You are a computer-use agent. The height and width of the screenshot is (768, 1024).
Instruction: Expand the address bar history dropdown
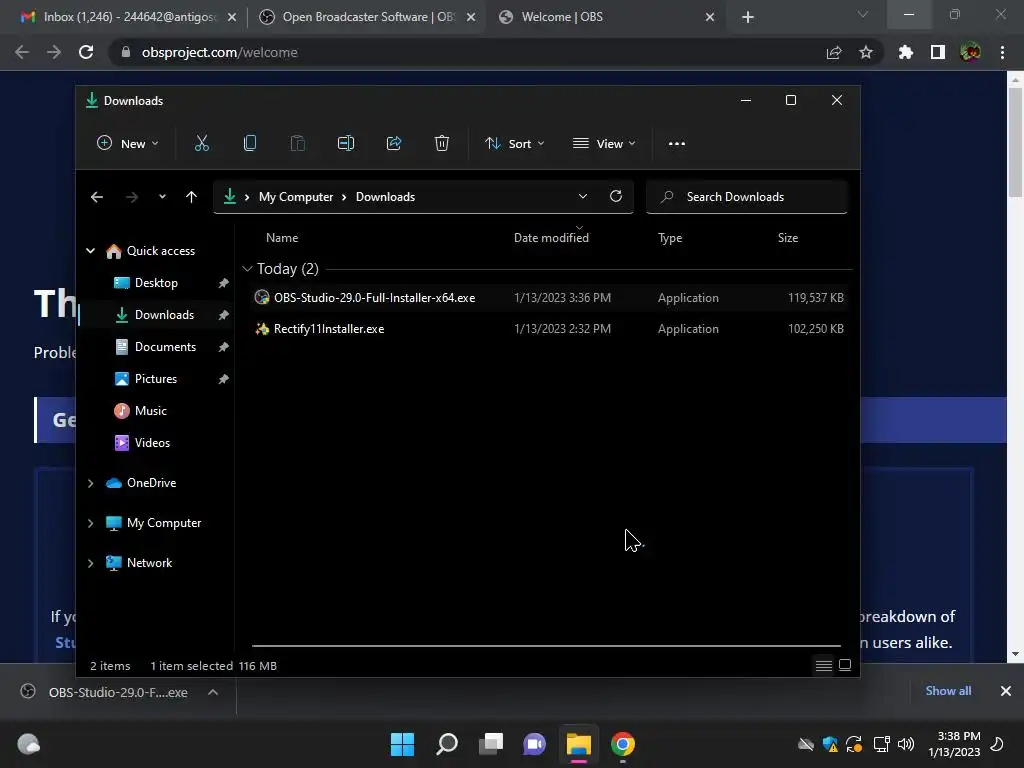point(583,197)
